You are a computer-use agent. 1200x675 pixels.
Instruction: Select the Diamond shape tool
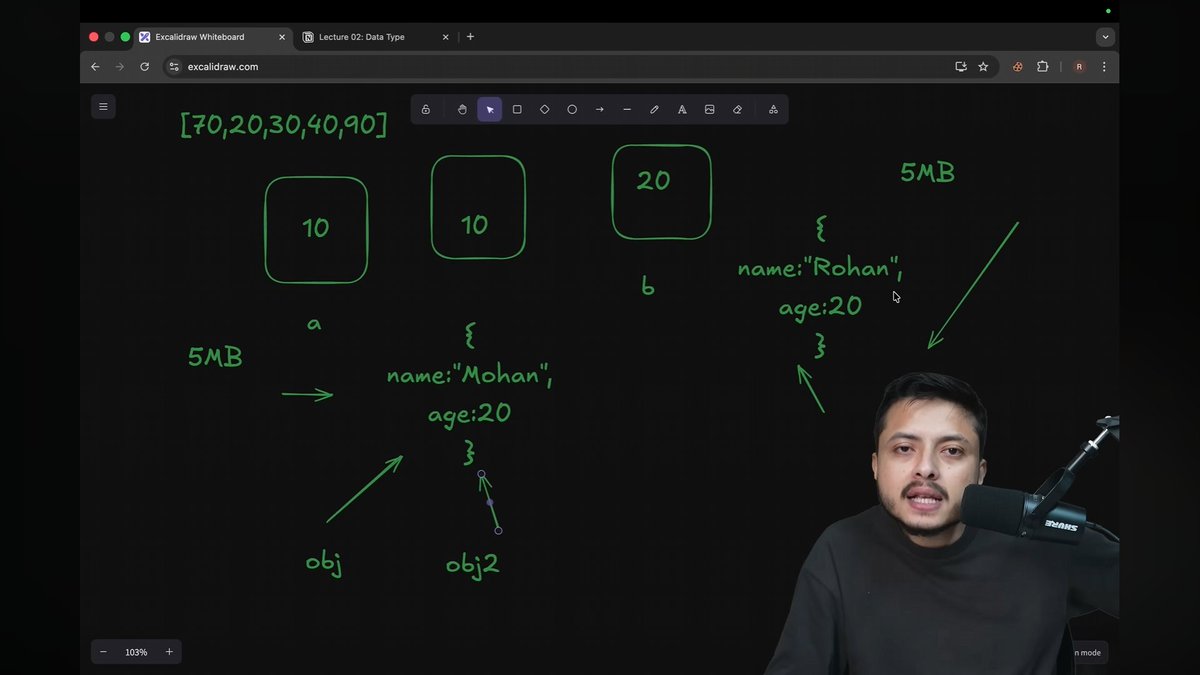point(545,109)
